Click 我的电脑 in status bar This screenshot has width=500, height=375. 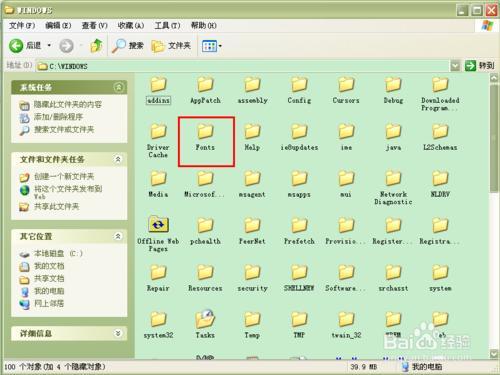point(422,367)
